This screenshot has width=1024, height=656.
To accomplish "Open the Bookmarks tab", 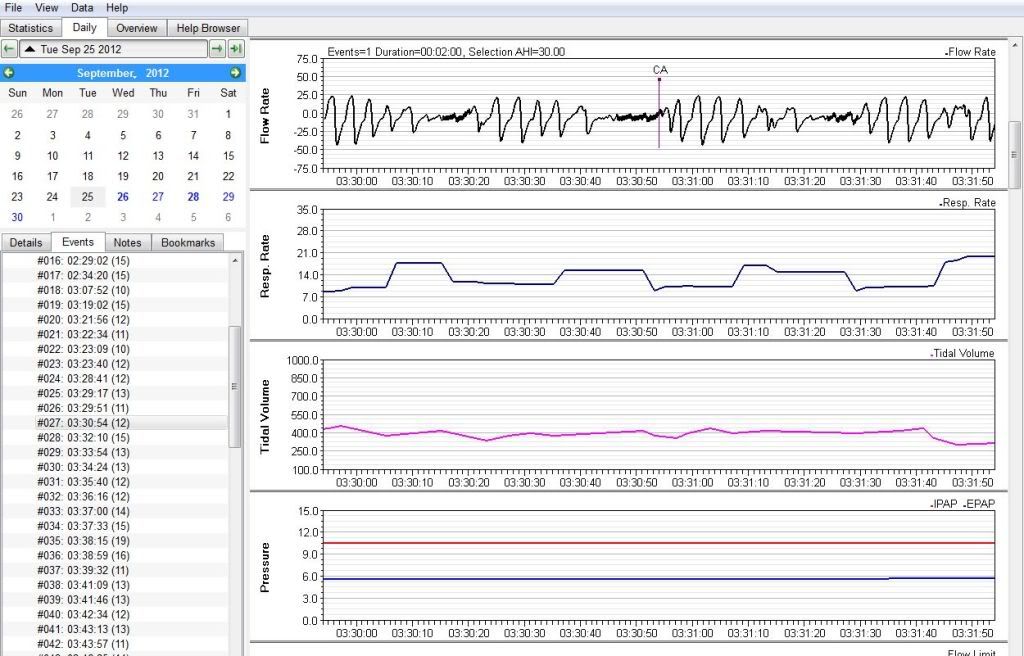I will coord(188,242).
